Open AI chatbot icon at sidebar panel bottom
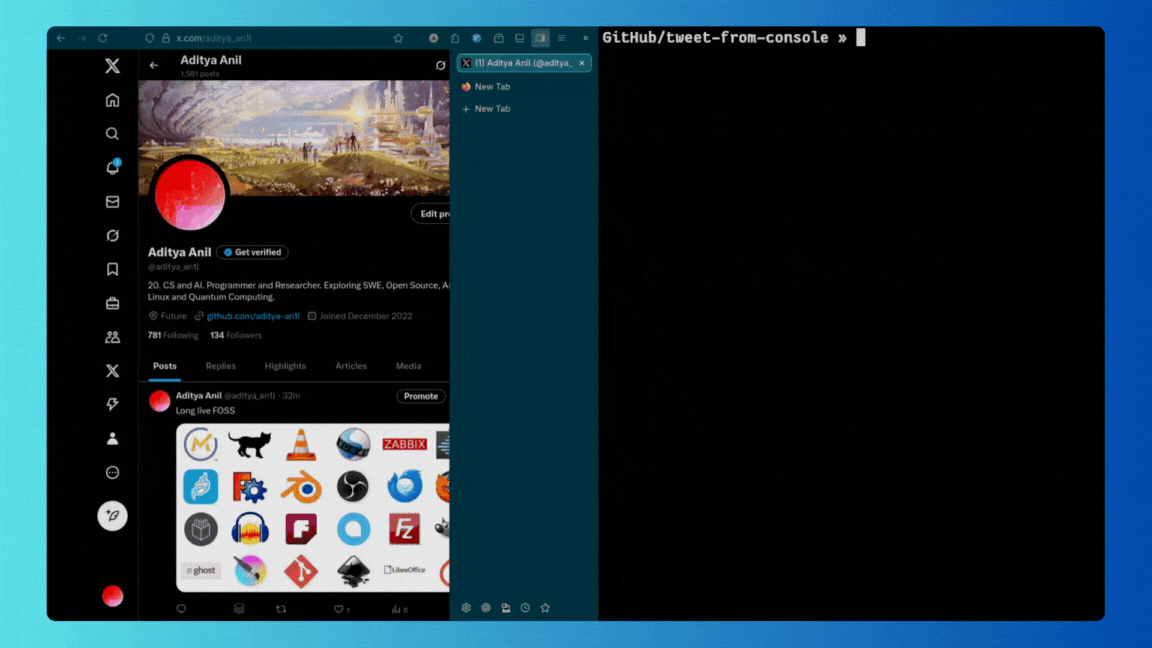Image resolution: width=1152 pixels, height=648 pixels. 486,608
